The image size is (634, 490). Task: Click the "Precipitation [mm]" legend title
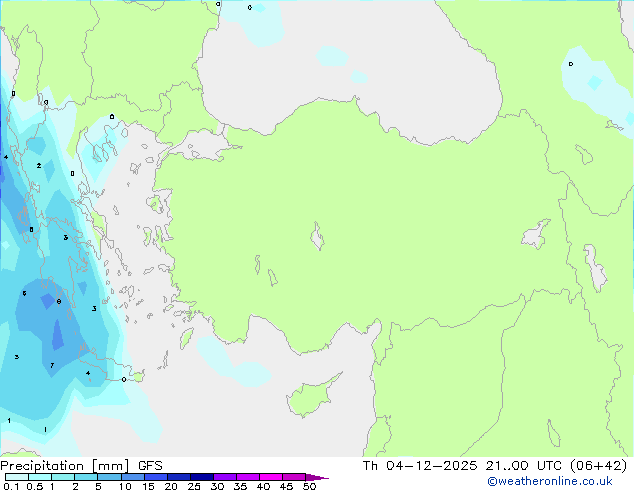click(65, 466)
